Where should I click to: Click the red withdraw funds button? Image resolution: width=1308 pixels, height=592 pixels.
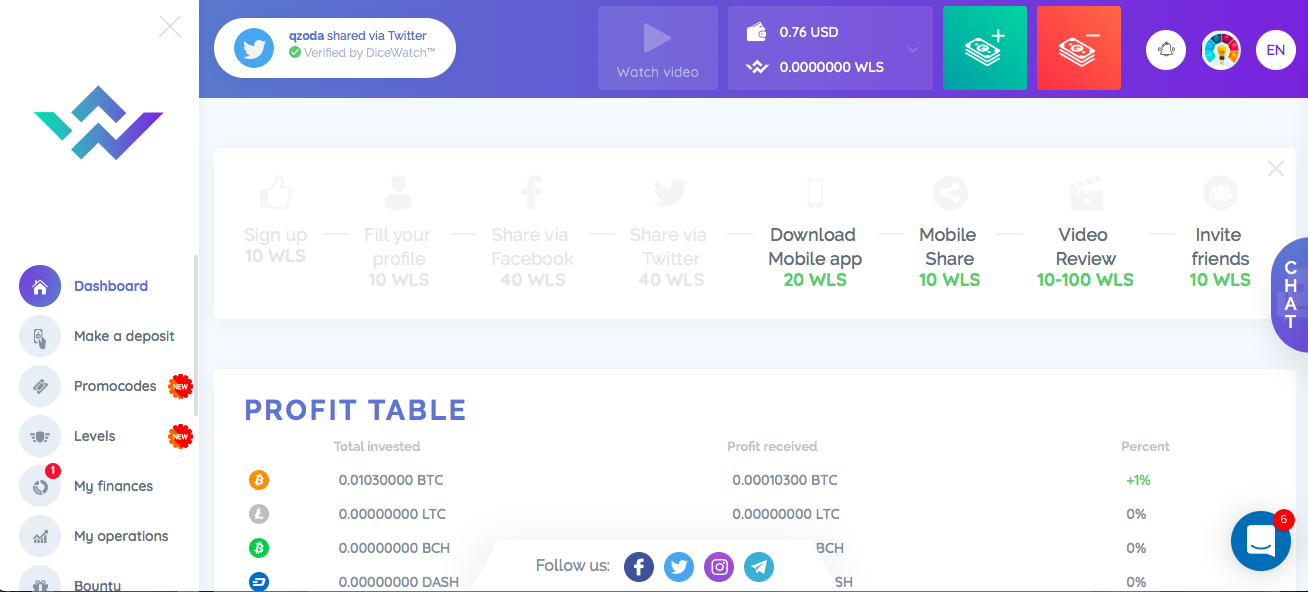[1078, 47]
